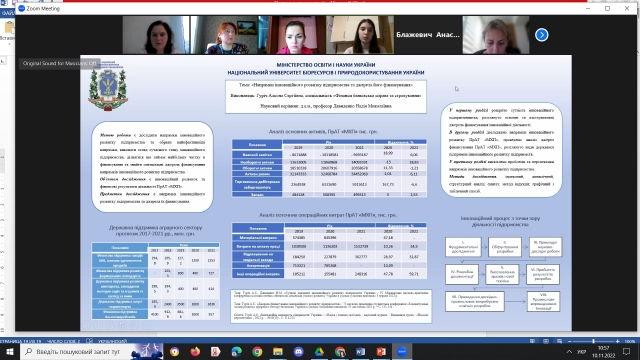Viewport: 640px width, 360px height.
Task: Toggle the Original Sound for Musicians: Off label
Action: [60, 63]
